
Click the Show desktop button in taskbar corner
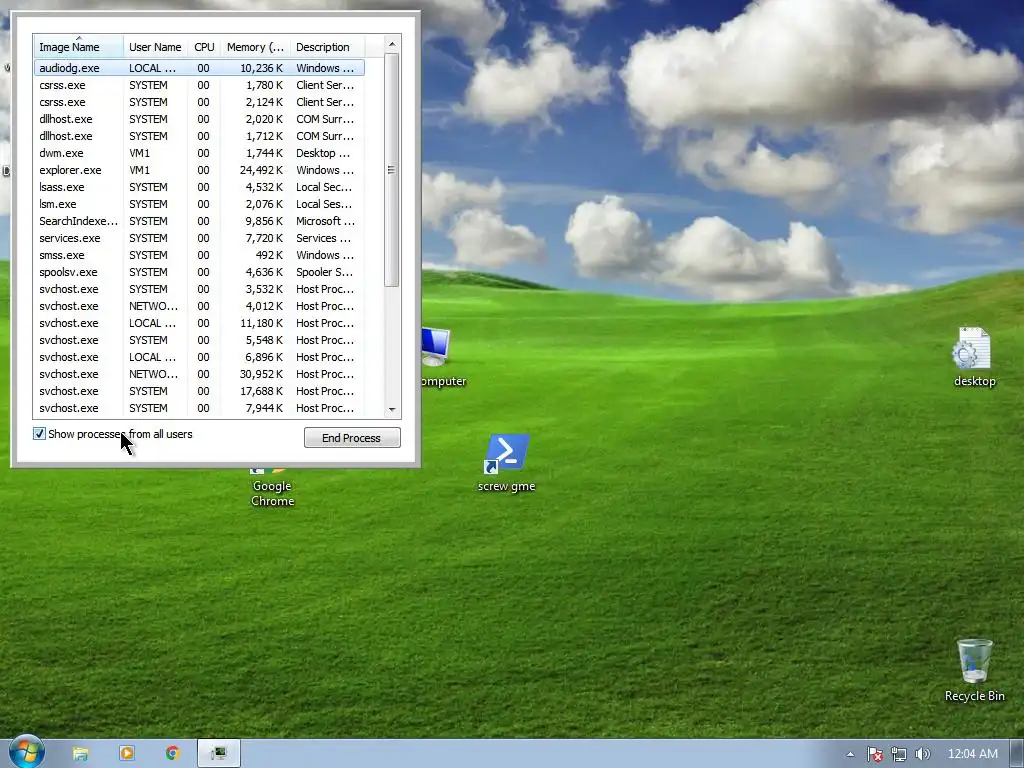(x=1017, y=754)
